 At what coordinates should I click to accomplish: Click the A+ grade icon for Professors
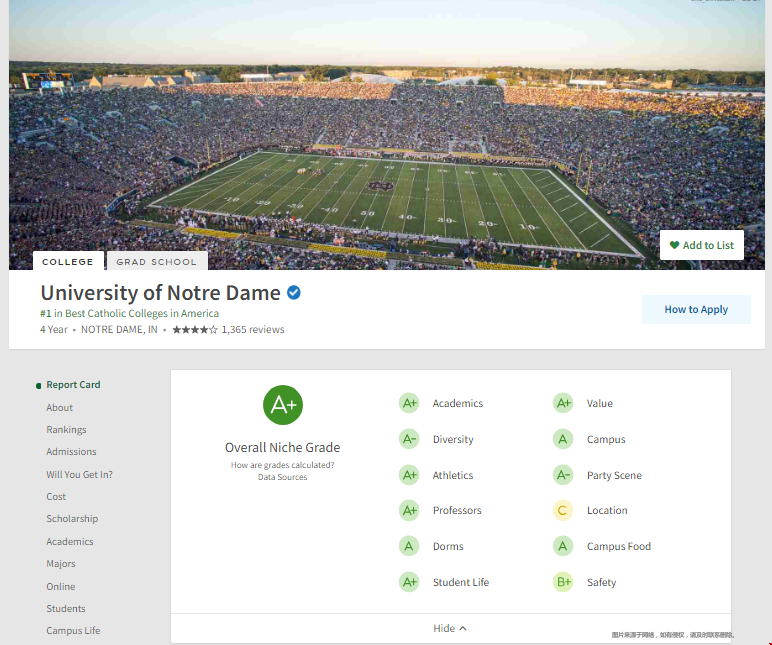pyautogui.click(x=409, y=511)
